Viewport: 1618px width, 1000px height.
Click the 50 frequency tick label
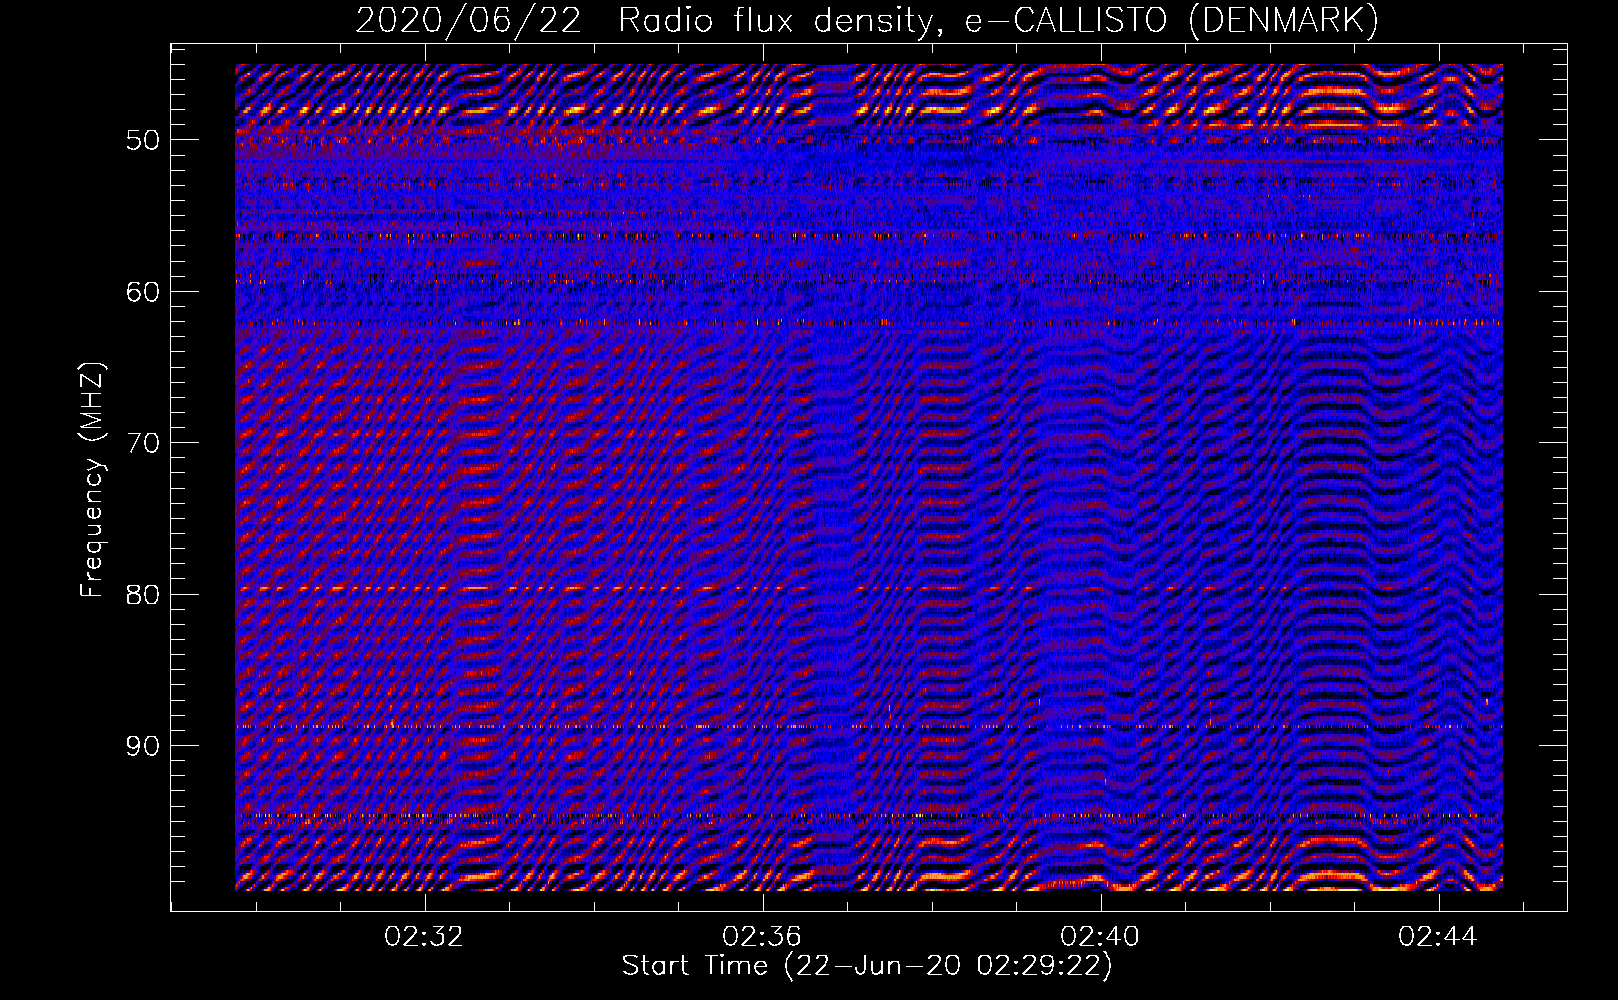143,140
